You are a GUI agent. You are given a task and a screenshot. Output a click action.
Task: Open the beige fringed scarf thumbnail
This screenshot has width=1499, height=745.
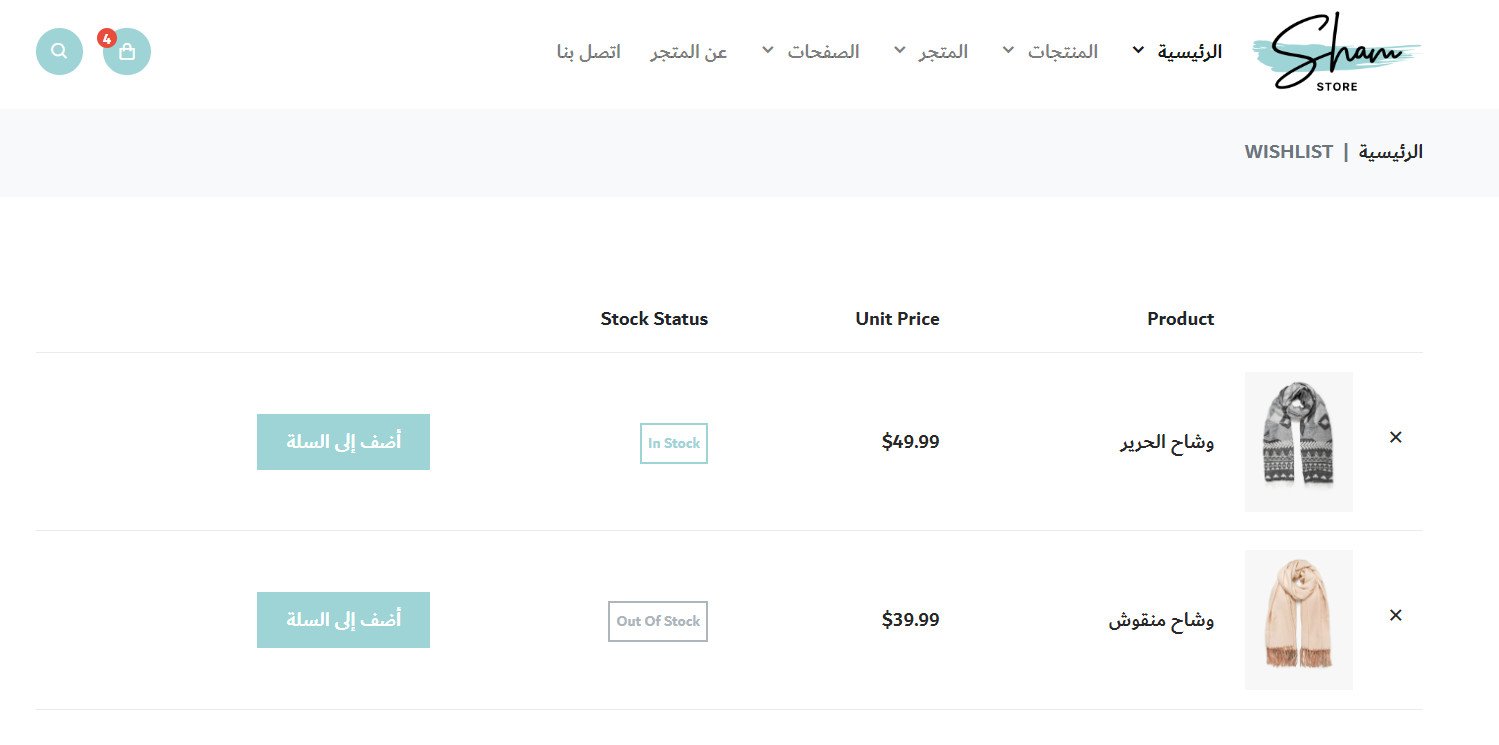(1298, 619)
